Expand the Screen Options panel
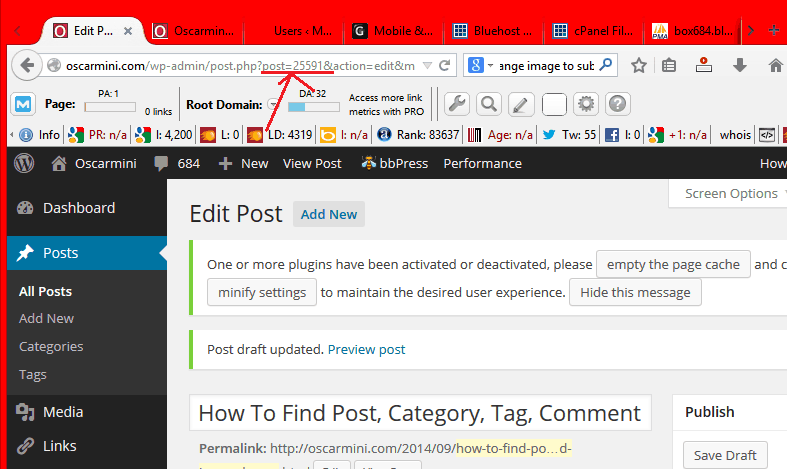787x469 pixels. (730, 193)
